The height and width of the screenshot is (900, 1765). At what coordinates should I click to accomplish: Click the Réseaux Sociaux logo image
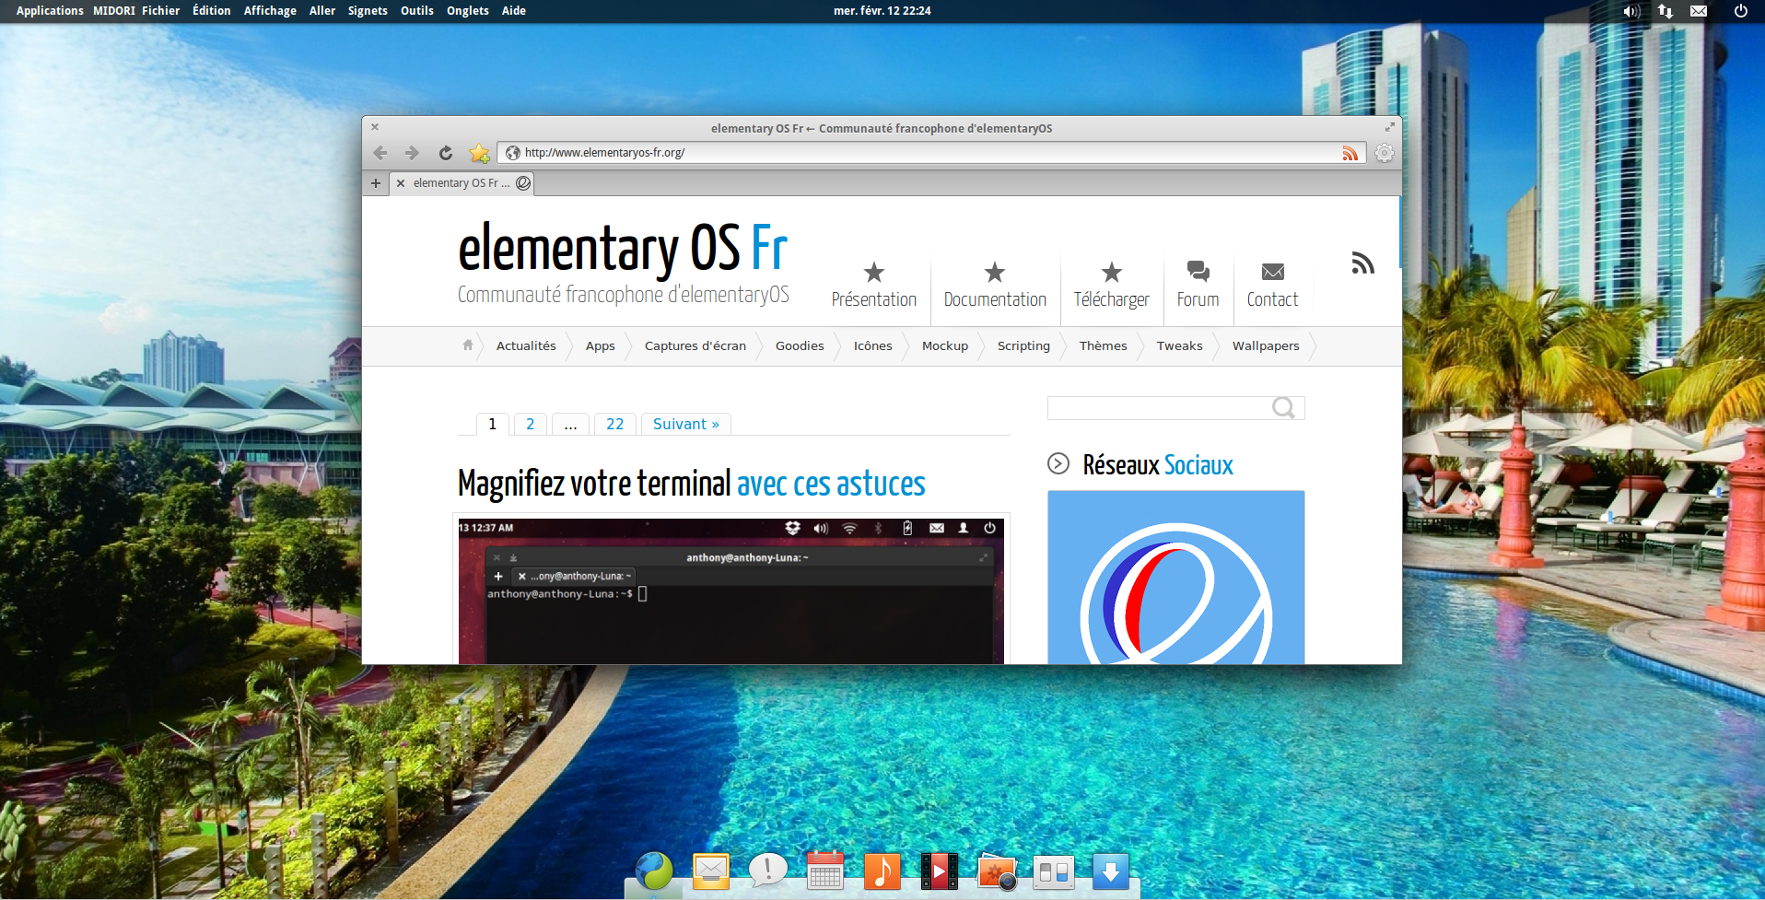coord(1176,577)
